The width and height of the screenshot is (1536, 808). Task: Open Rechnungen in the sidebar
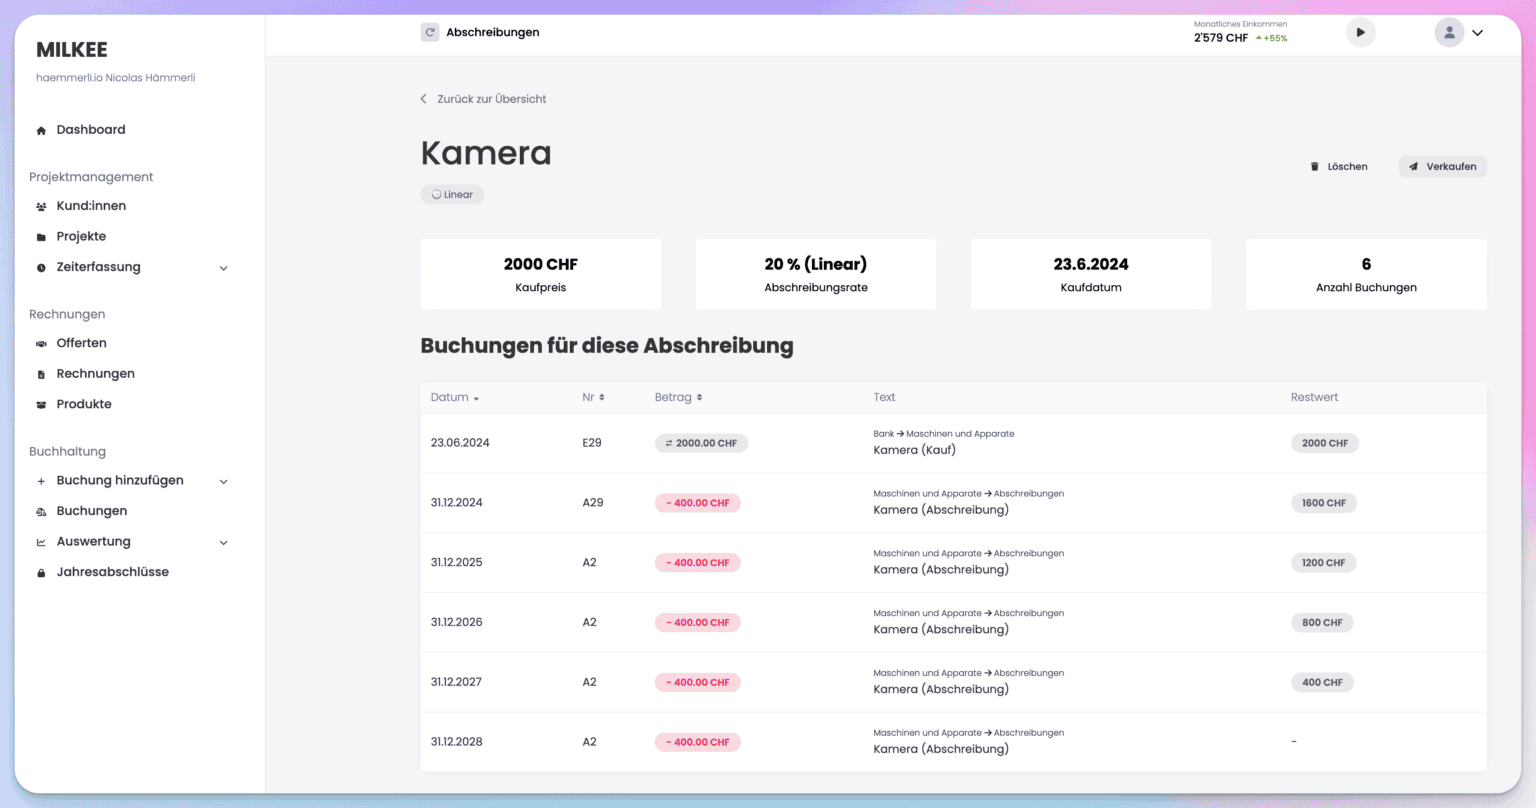tap(95, 374)
